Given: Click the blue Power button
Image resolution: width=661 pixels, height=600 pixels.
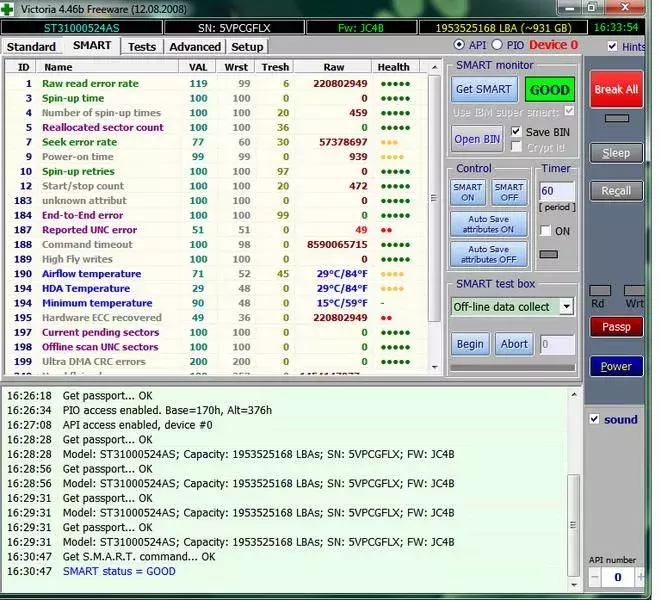Looking at the screenshot, I should pos(616,366).
